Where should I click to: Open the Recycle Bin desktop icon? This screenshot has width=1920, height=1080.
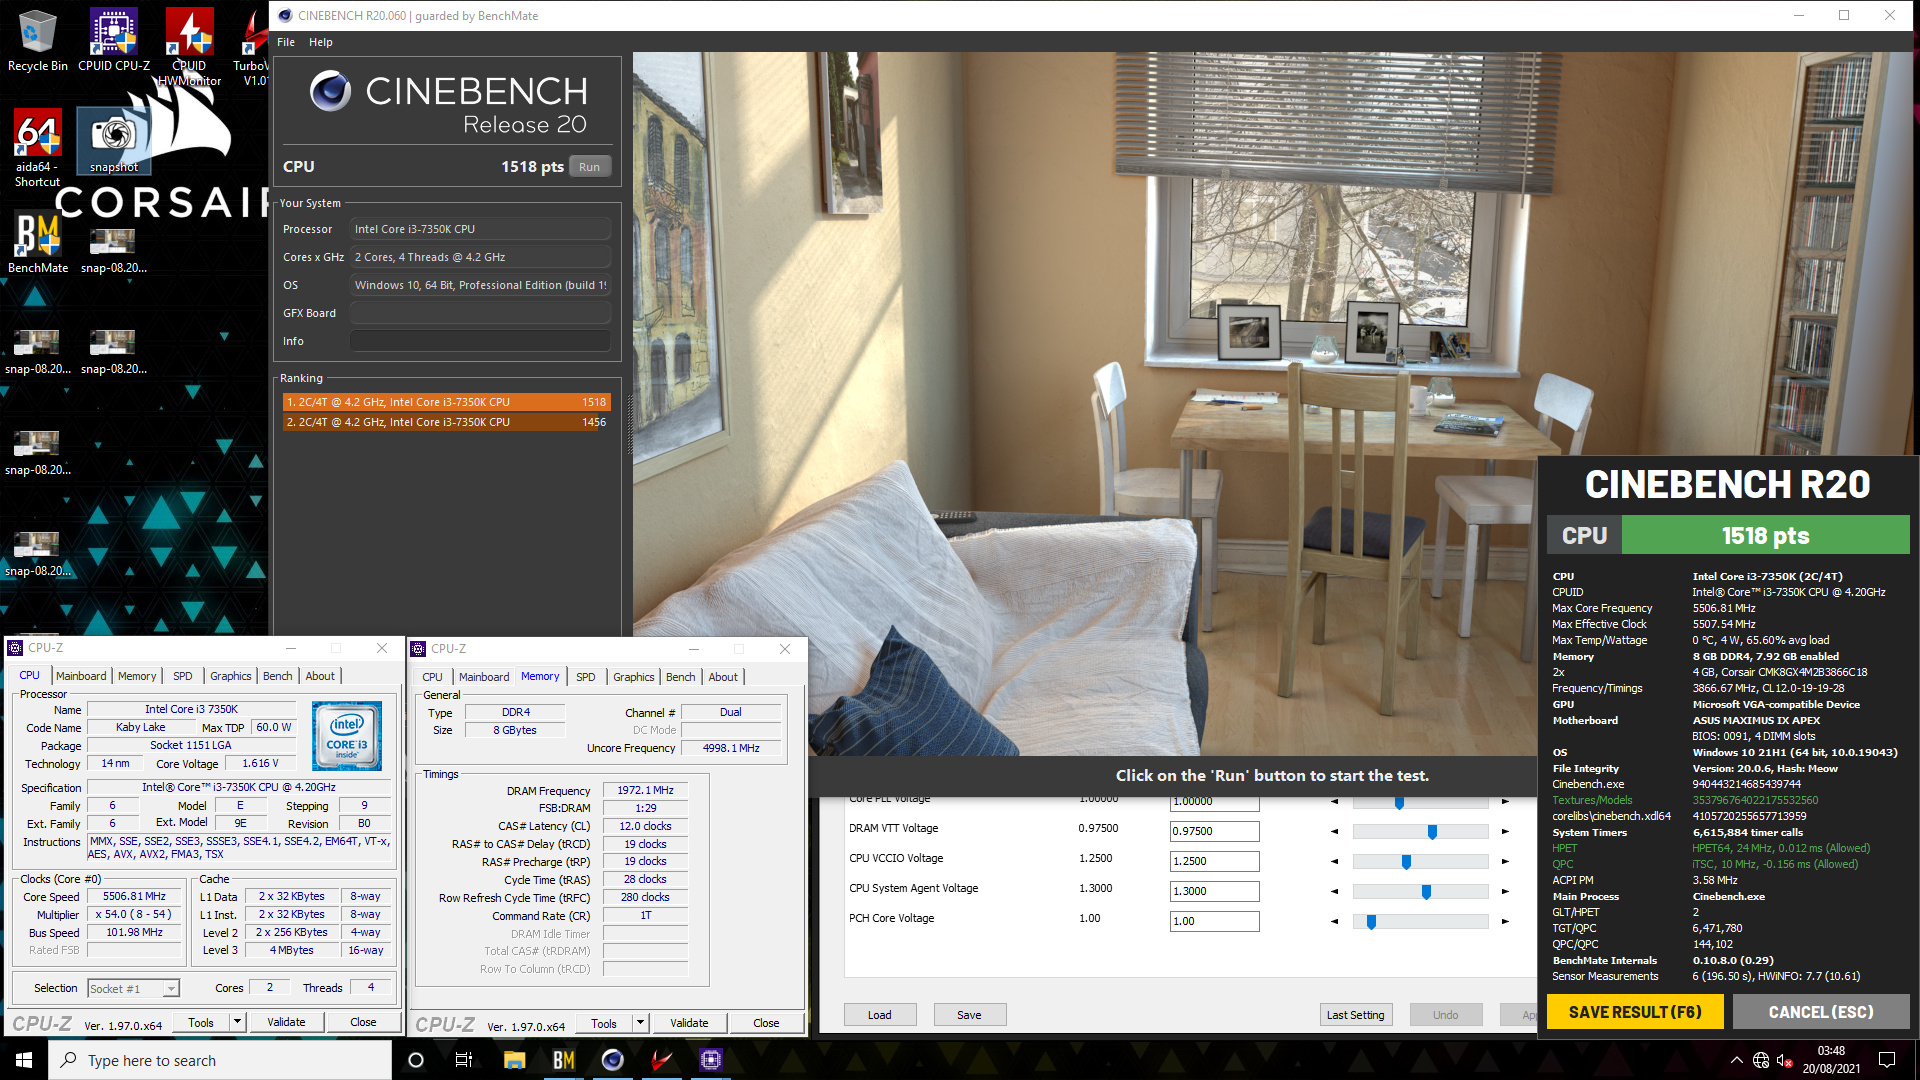pyautogui.click(x=37, y=40)
